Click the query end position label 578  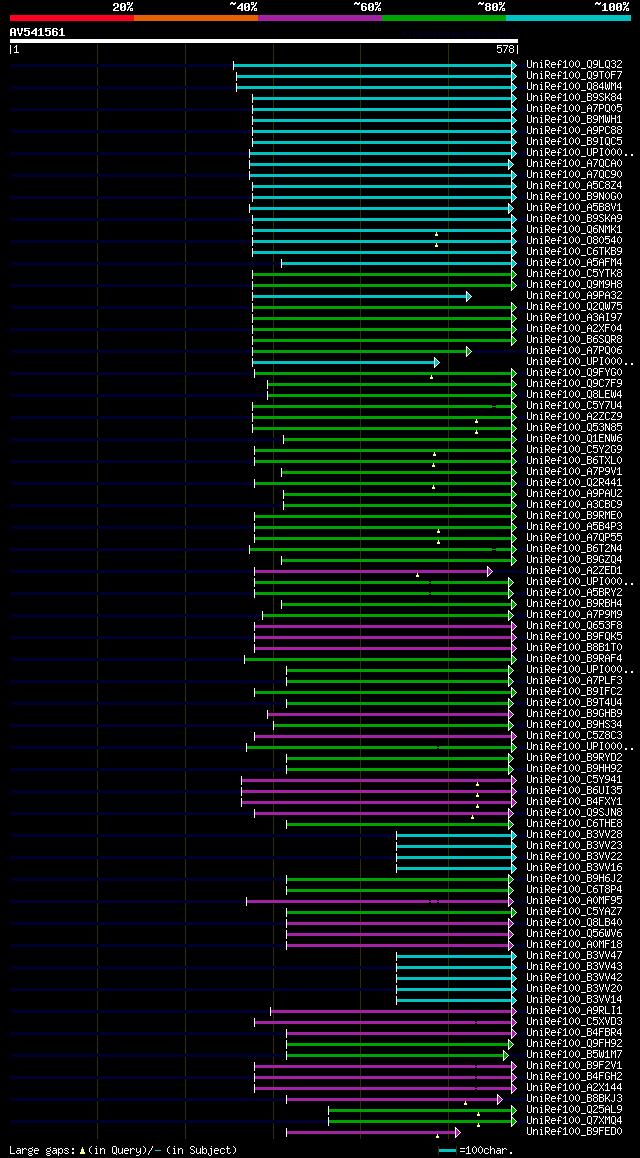(x=505, y=50)
